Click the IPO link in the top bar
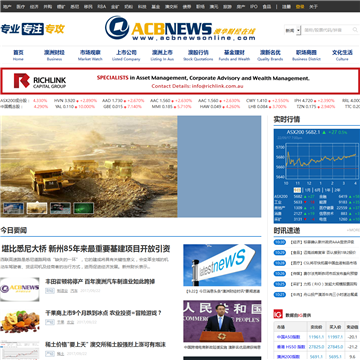 254,6
